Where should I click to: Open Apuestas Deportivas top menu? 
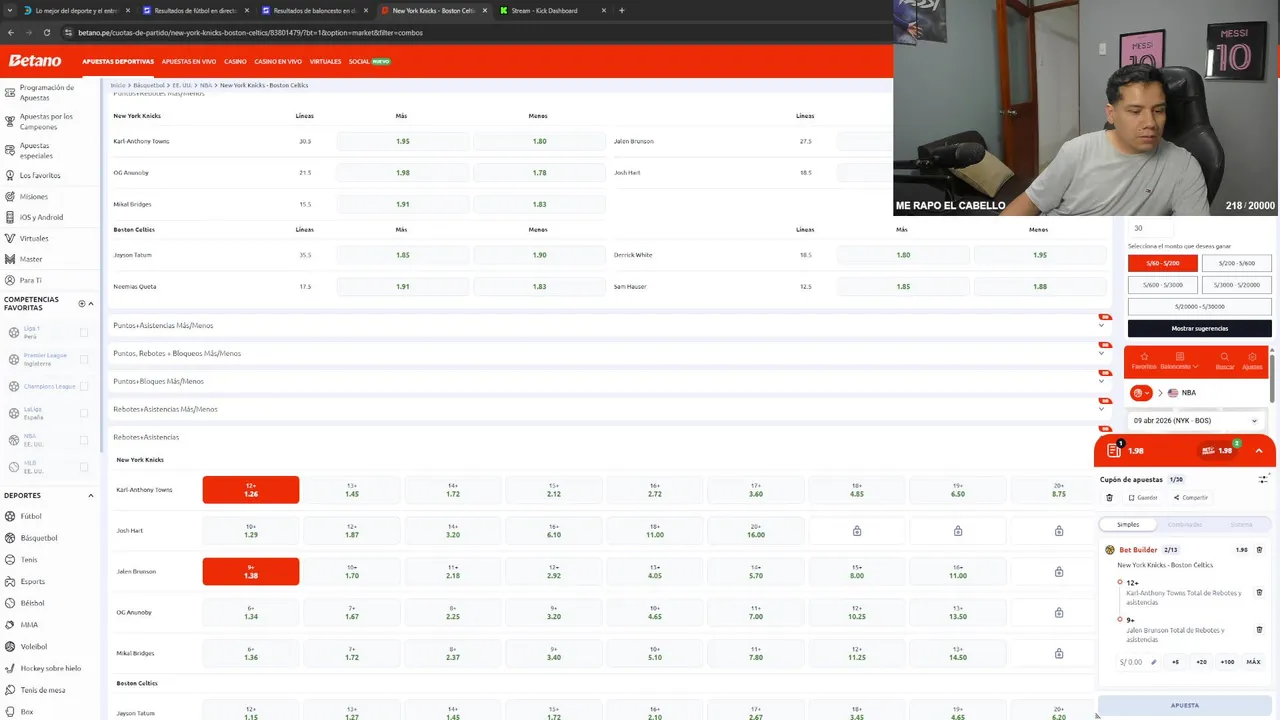click(118, 61)
